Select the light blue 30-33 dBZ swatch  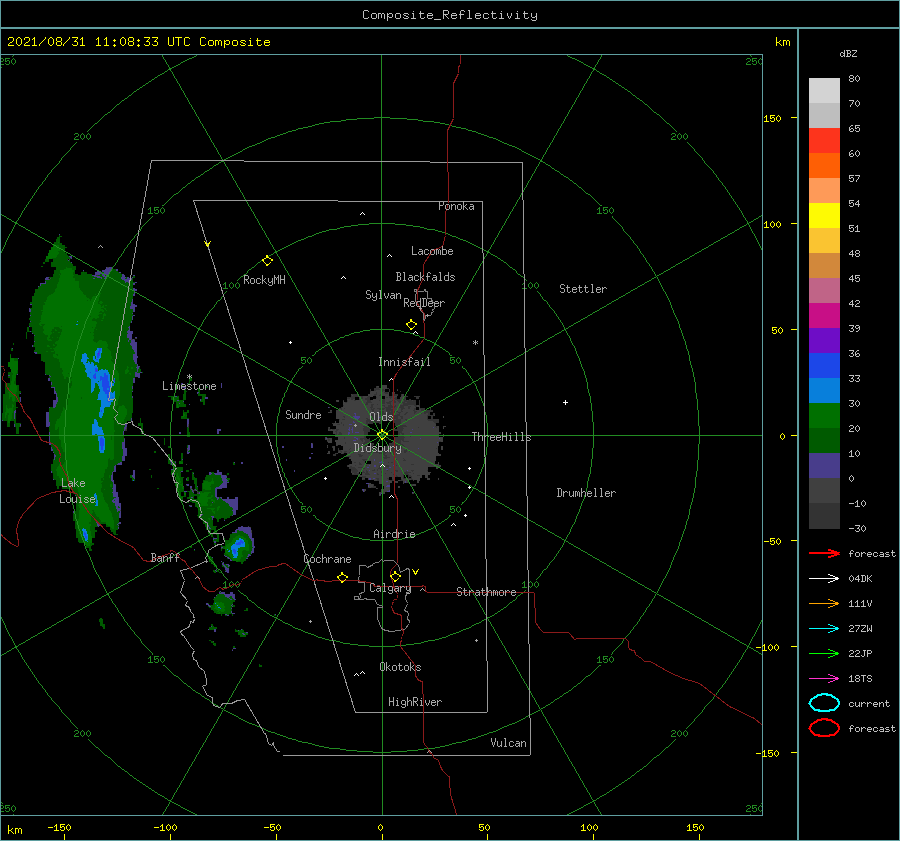pyautogui.click(x=824, y=391)
